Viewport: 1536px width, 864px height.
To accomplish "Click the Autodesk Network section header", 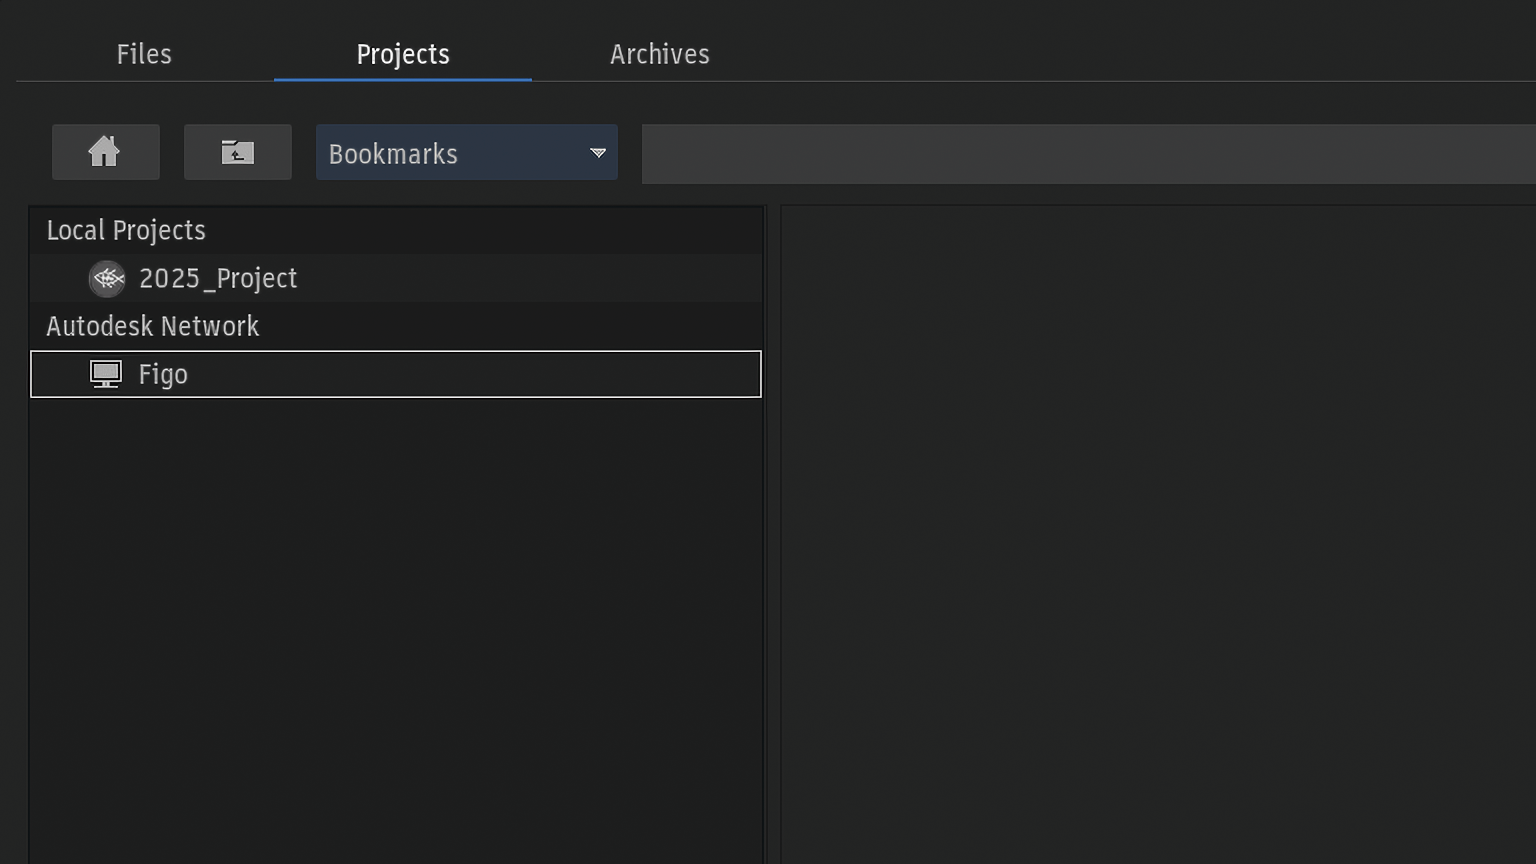I will tap(153, 326).
